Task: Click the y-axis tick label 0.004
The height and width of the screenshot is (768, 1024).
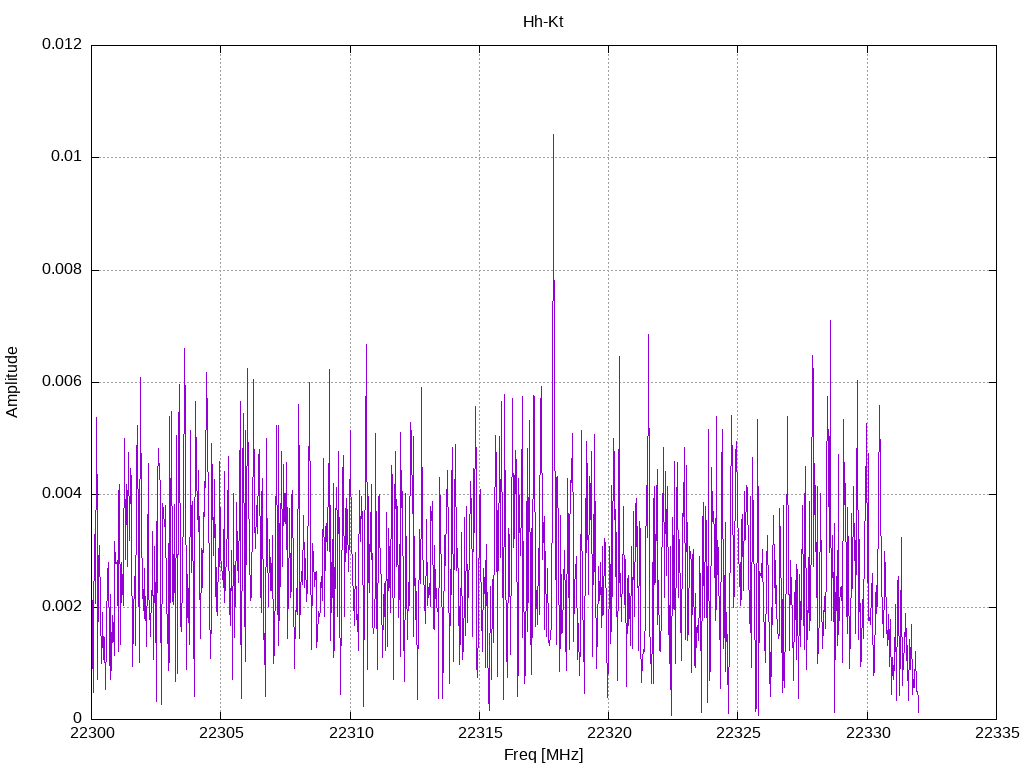Action: pyautogui.click(x=62, y=494)
